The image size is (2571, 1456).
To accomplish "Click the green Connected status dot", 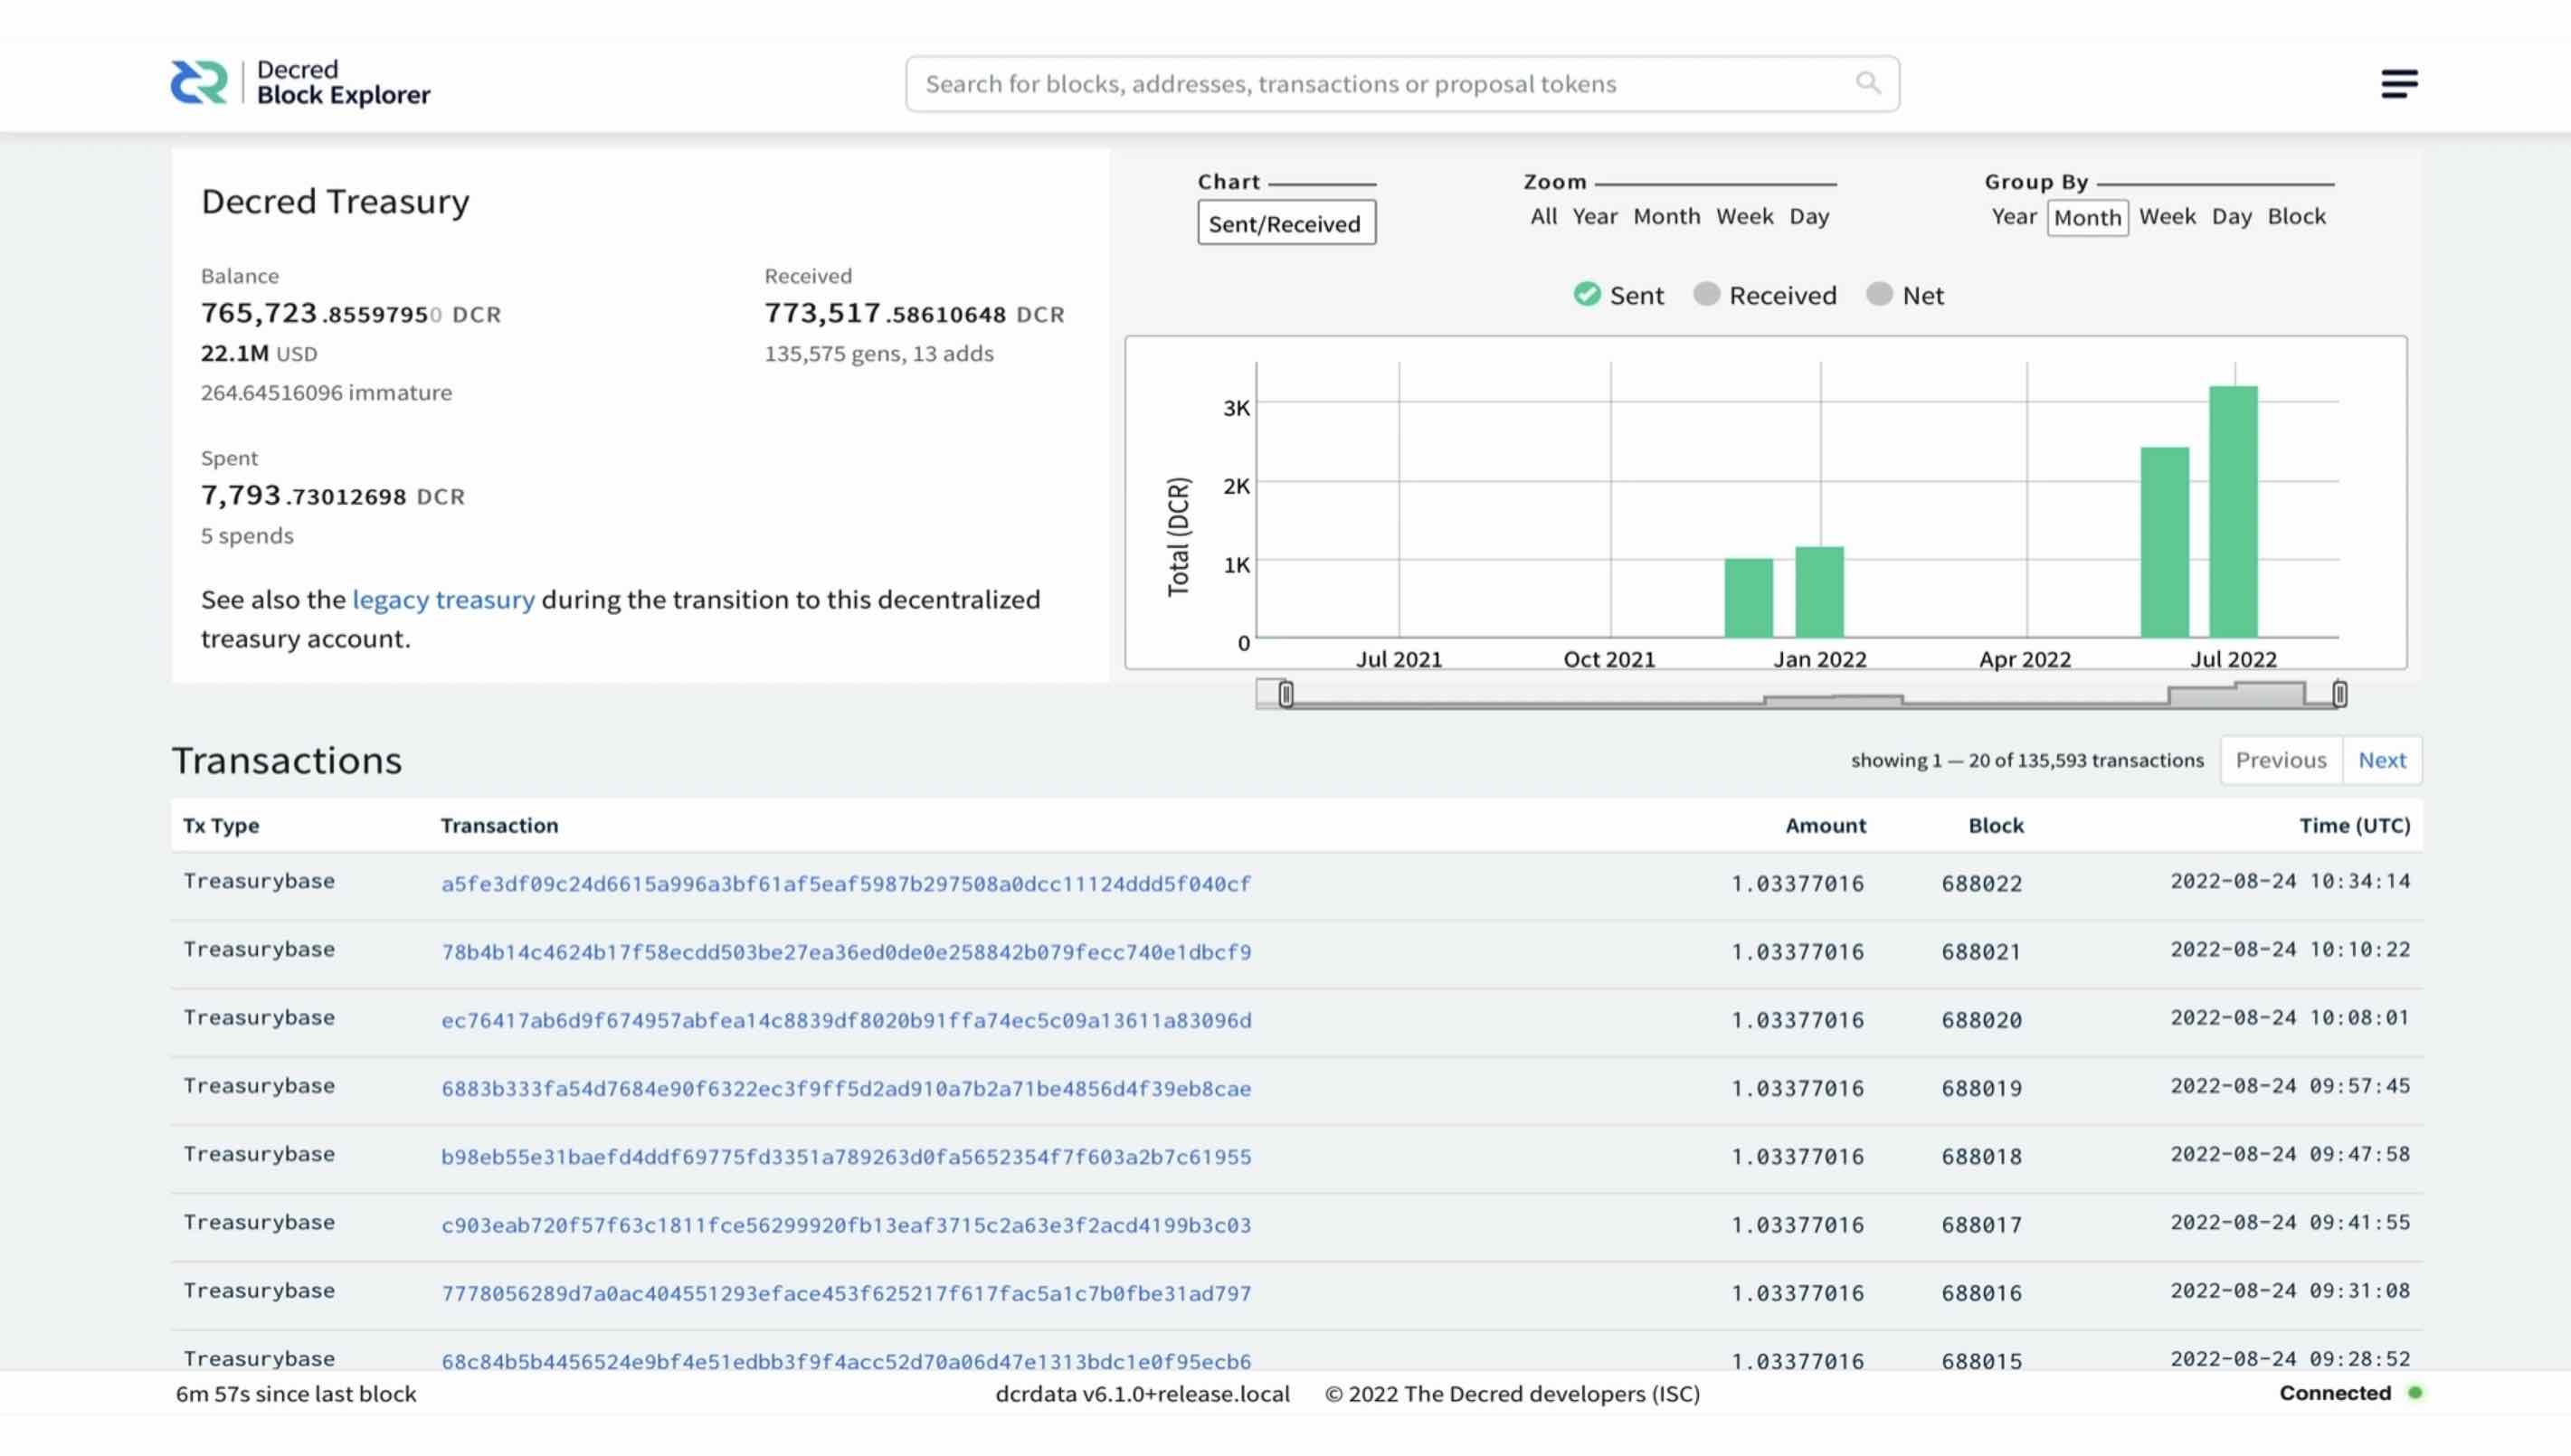I will [2415, 1393].
